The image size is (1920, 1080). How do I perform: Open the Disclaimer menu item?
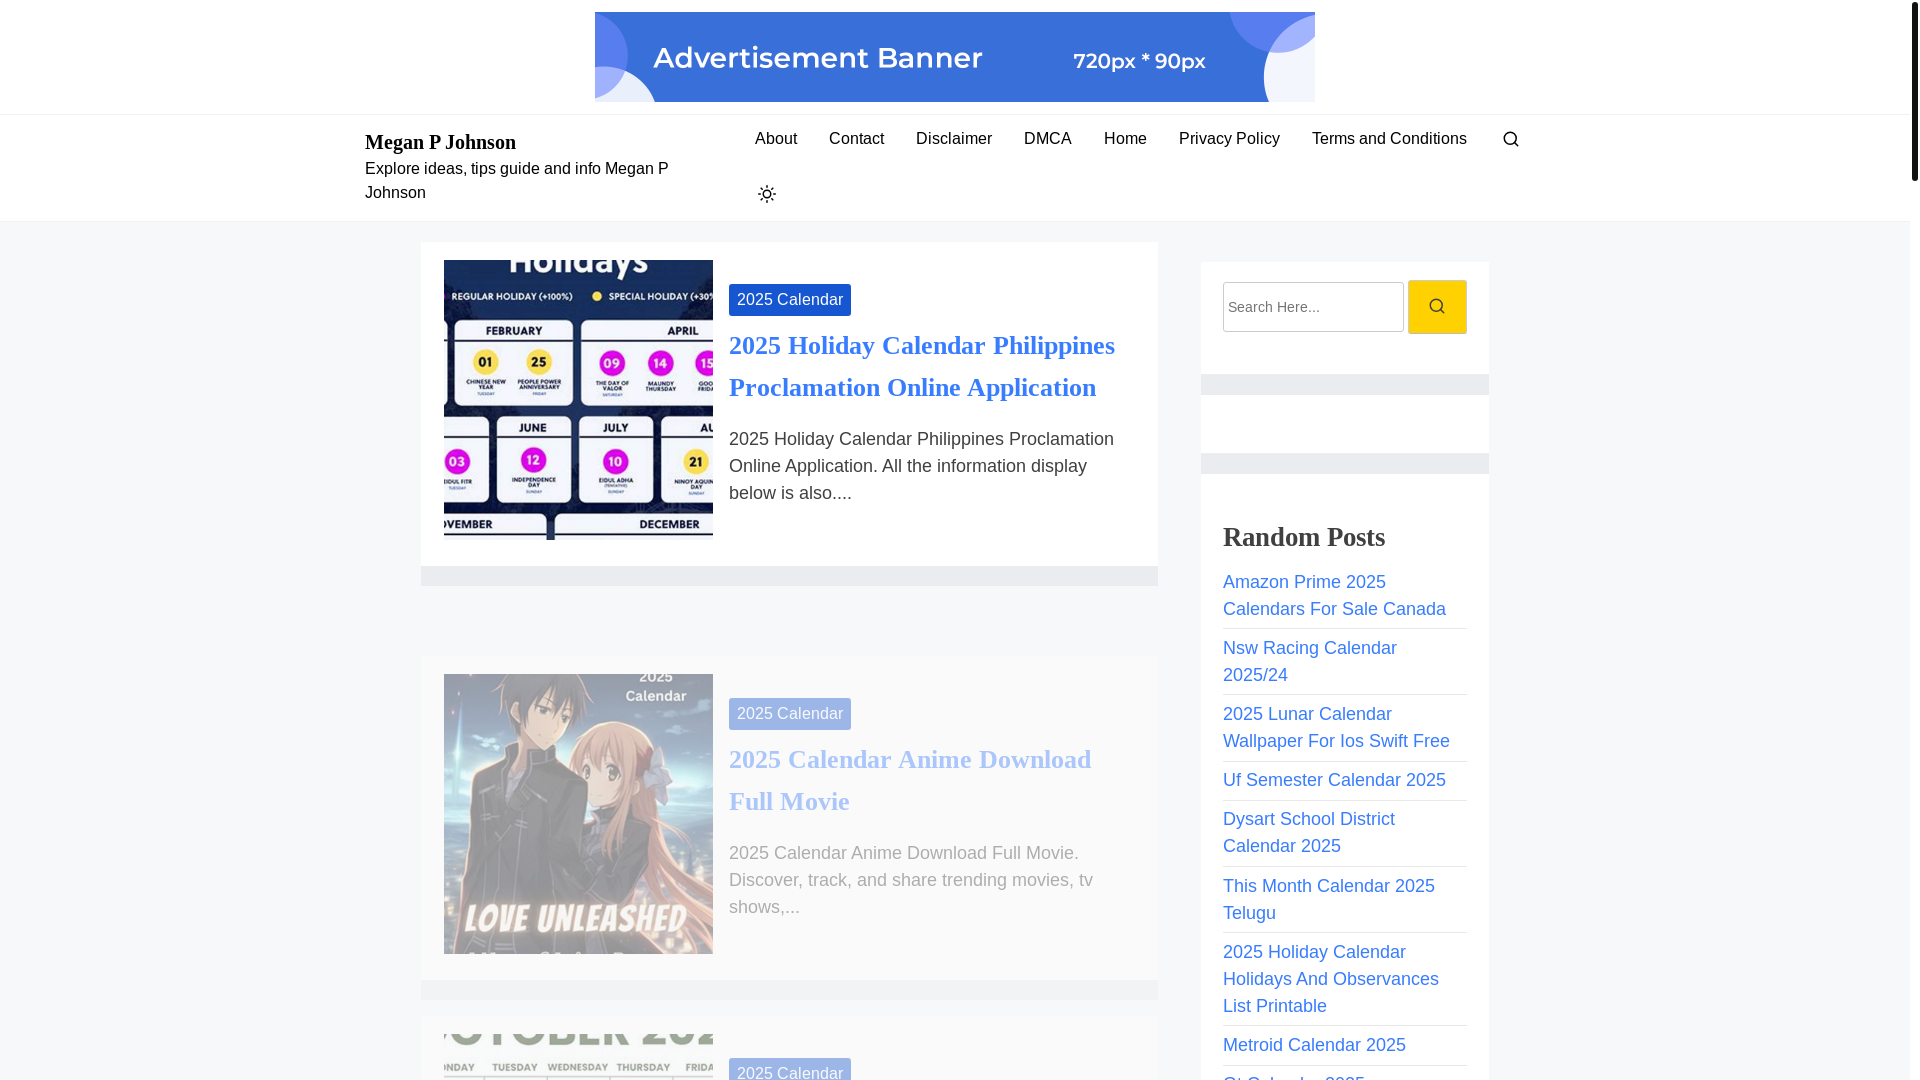954,139
